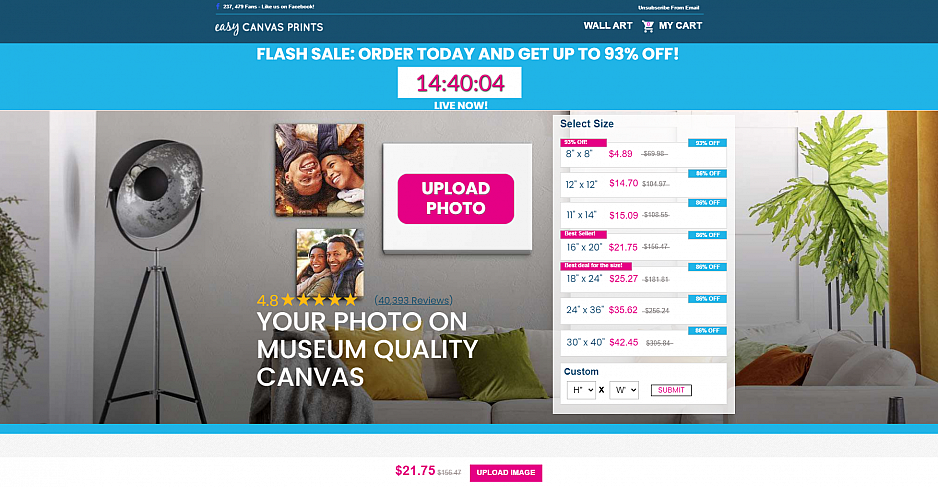Select the 8" x 8" size option
The width and height of the screenshot is (938, 487).
pos(643,154)
